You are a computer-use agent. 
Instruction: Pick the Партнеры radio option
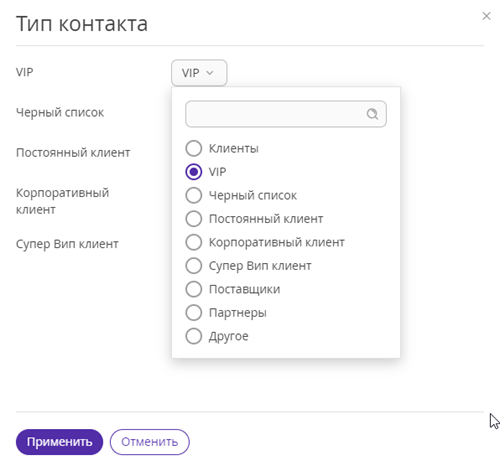194,313
